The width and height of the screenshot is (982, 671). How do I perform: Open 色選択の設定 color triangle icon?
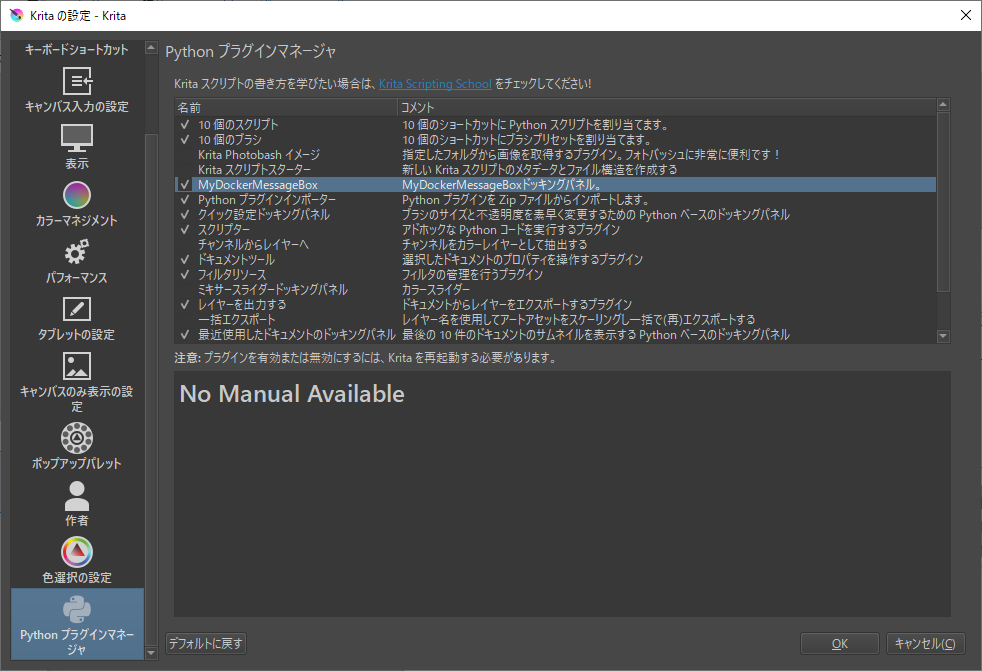pos(77,552)
